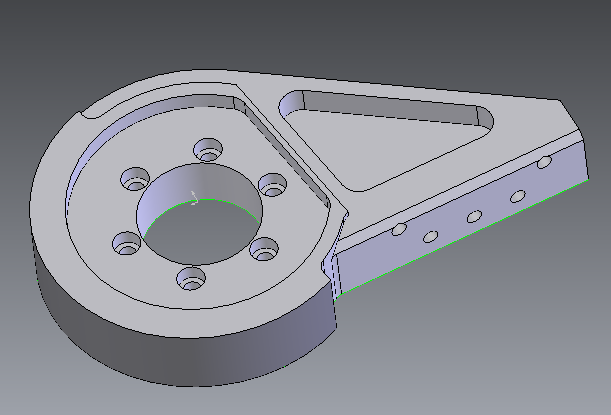Viewport: 611px width, 415px height.
Task: Pick the lower-left countersunk bolt hole
Action: [x=125, y=242]
